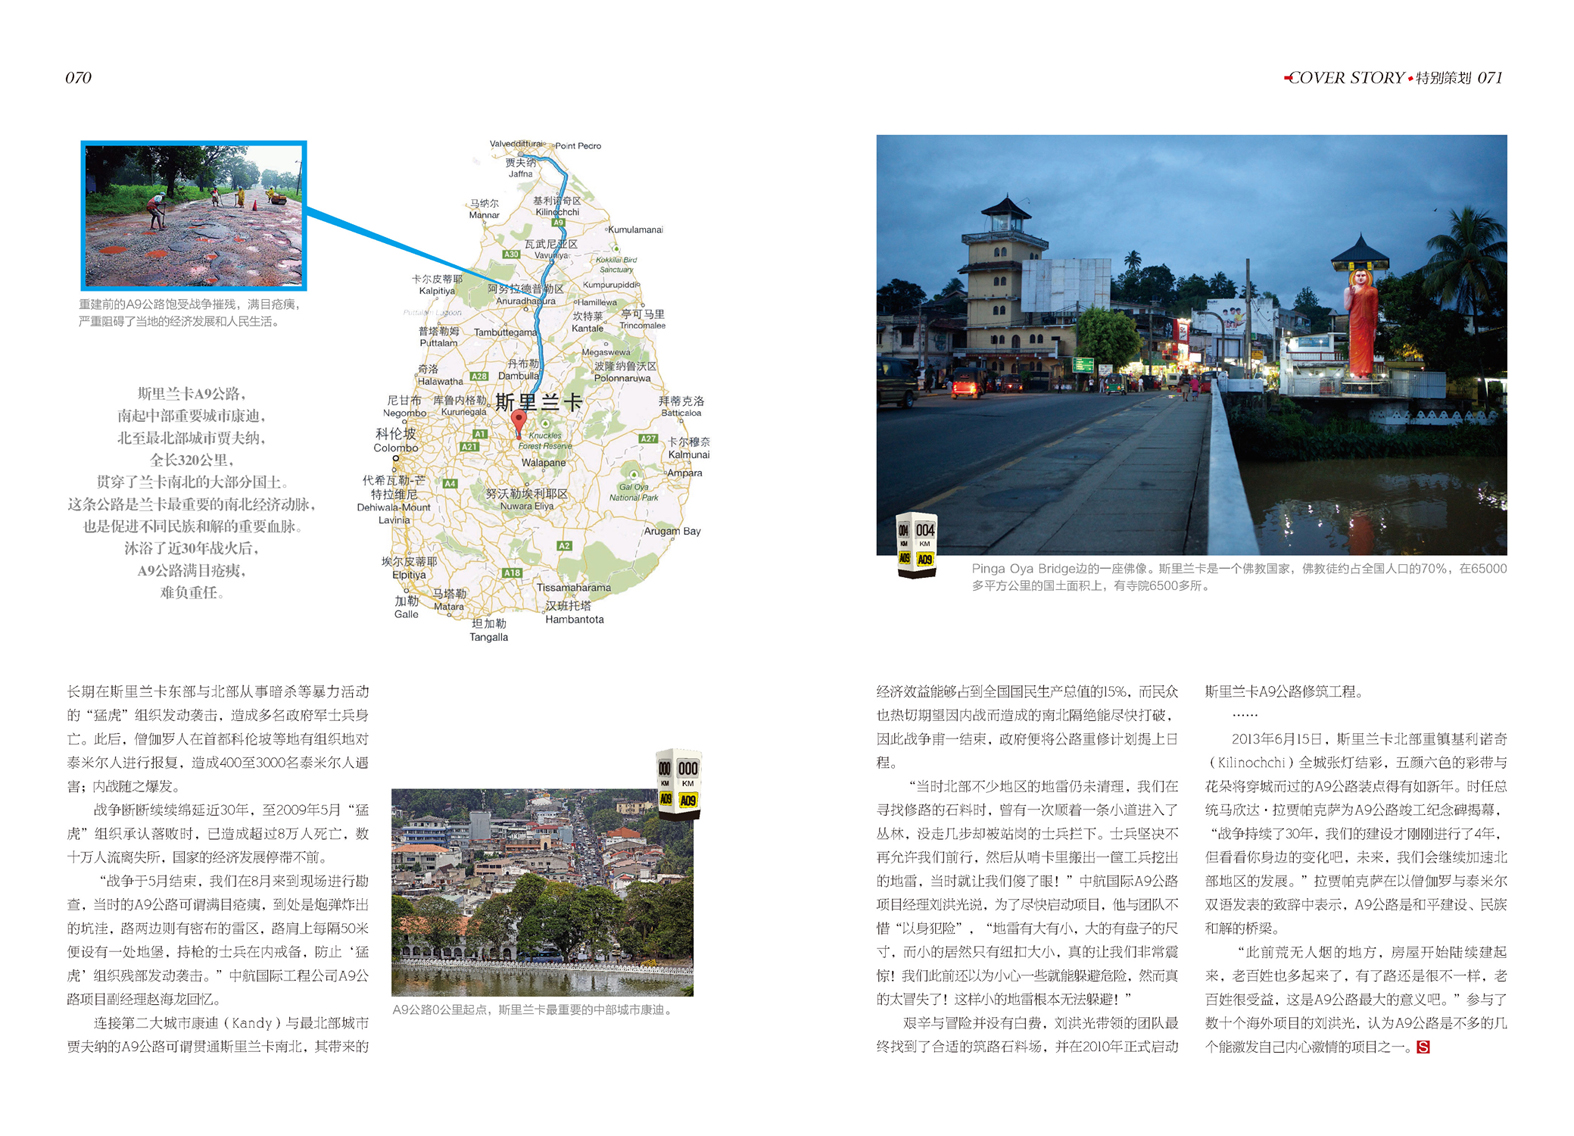Click the Point Pecro map label
Viewport: 1574px width, 1136px height.
pyautogui.click(x=578, y=146)
